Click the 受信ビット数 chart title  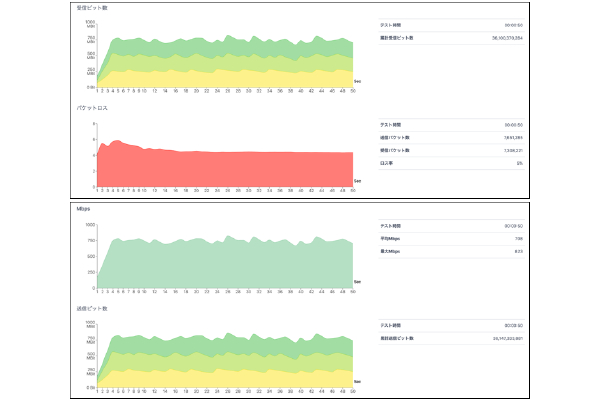(93, 8)
